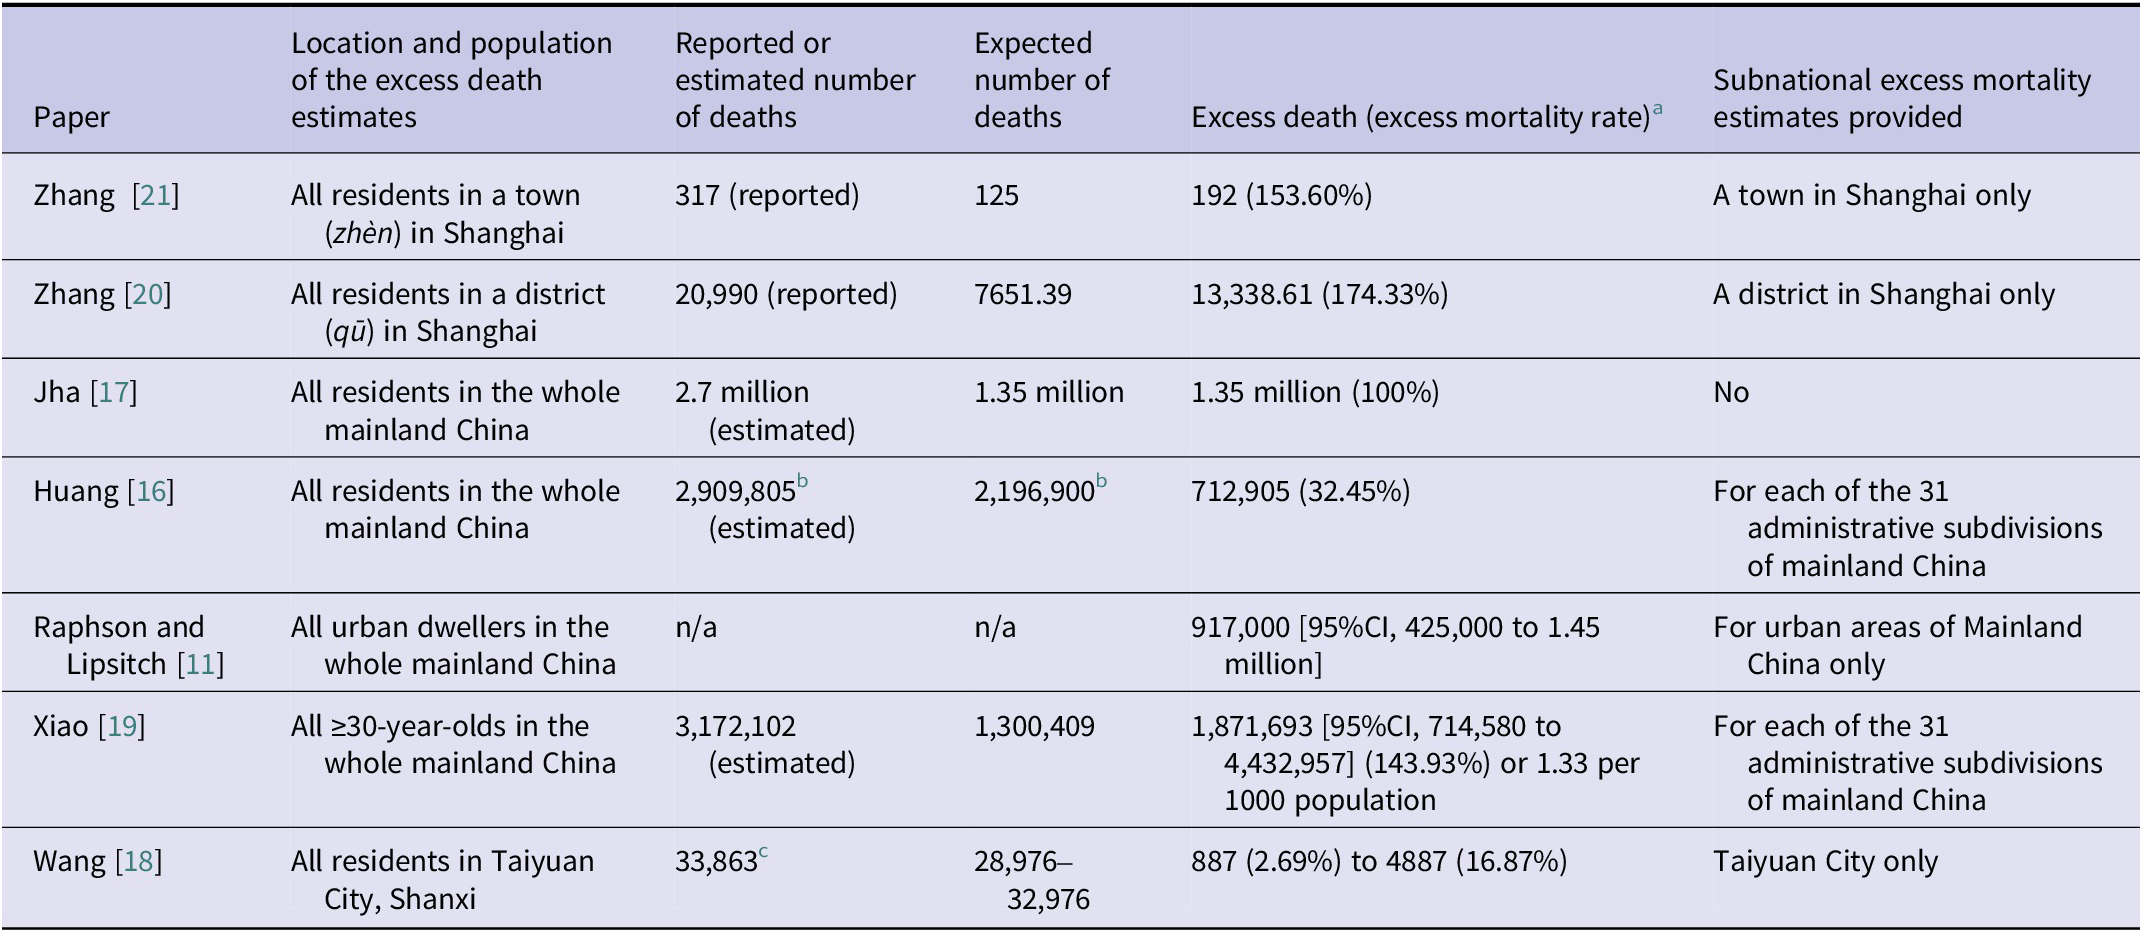The width and height of the screenshot is (2142, 932).
Task: Click the Huang reference 16 link
Action: (150, 491)
